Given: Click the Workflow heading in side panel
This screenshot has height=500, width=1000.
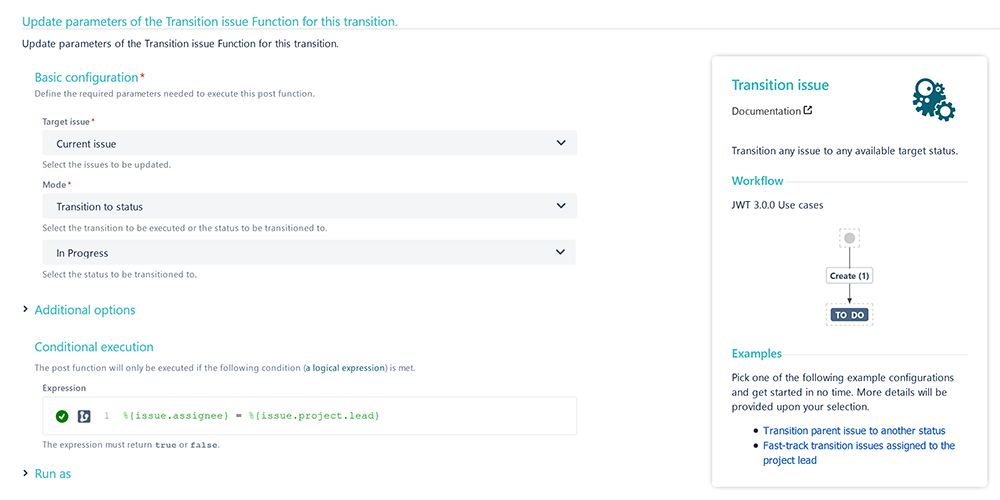Looking at the screenshot, I should pyautogui.click(x=757, y=181).
